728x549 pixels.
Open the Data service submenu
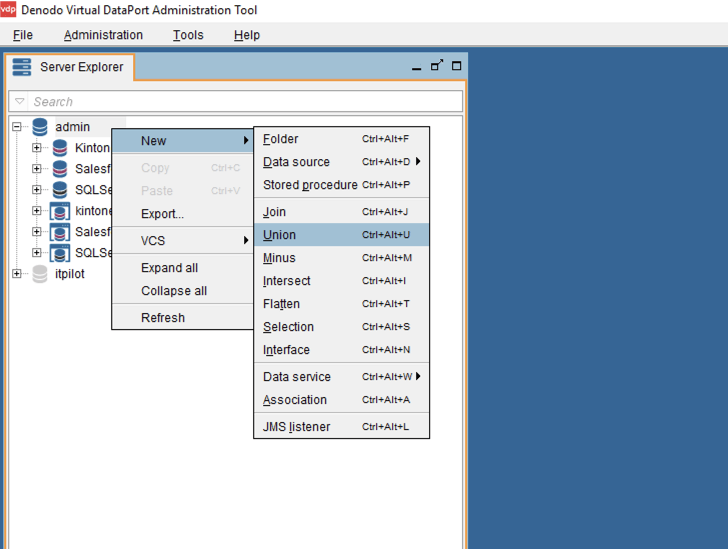[x=341, y=377]
